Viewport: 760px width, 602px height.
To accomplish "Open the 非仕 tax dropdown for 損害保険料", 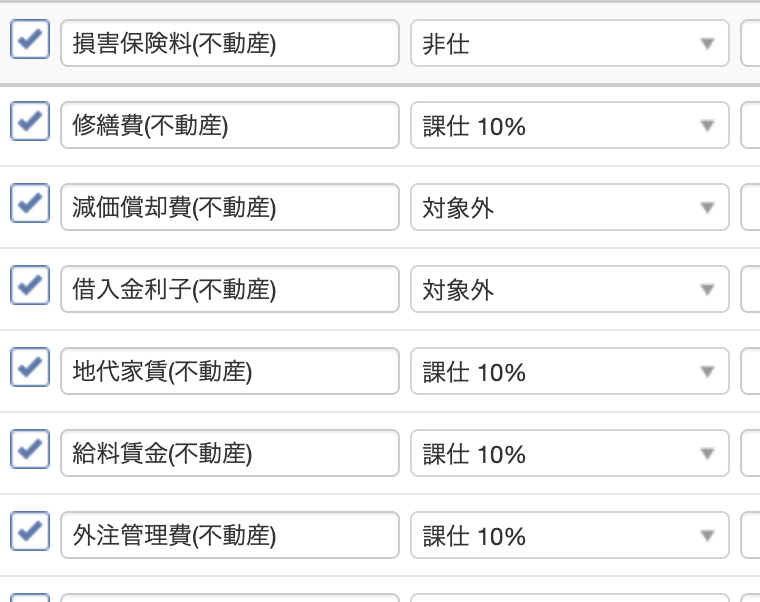I will point(569,44).
